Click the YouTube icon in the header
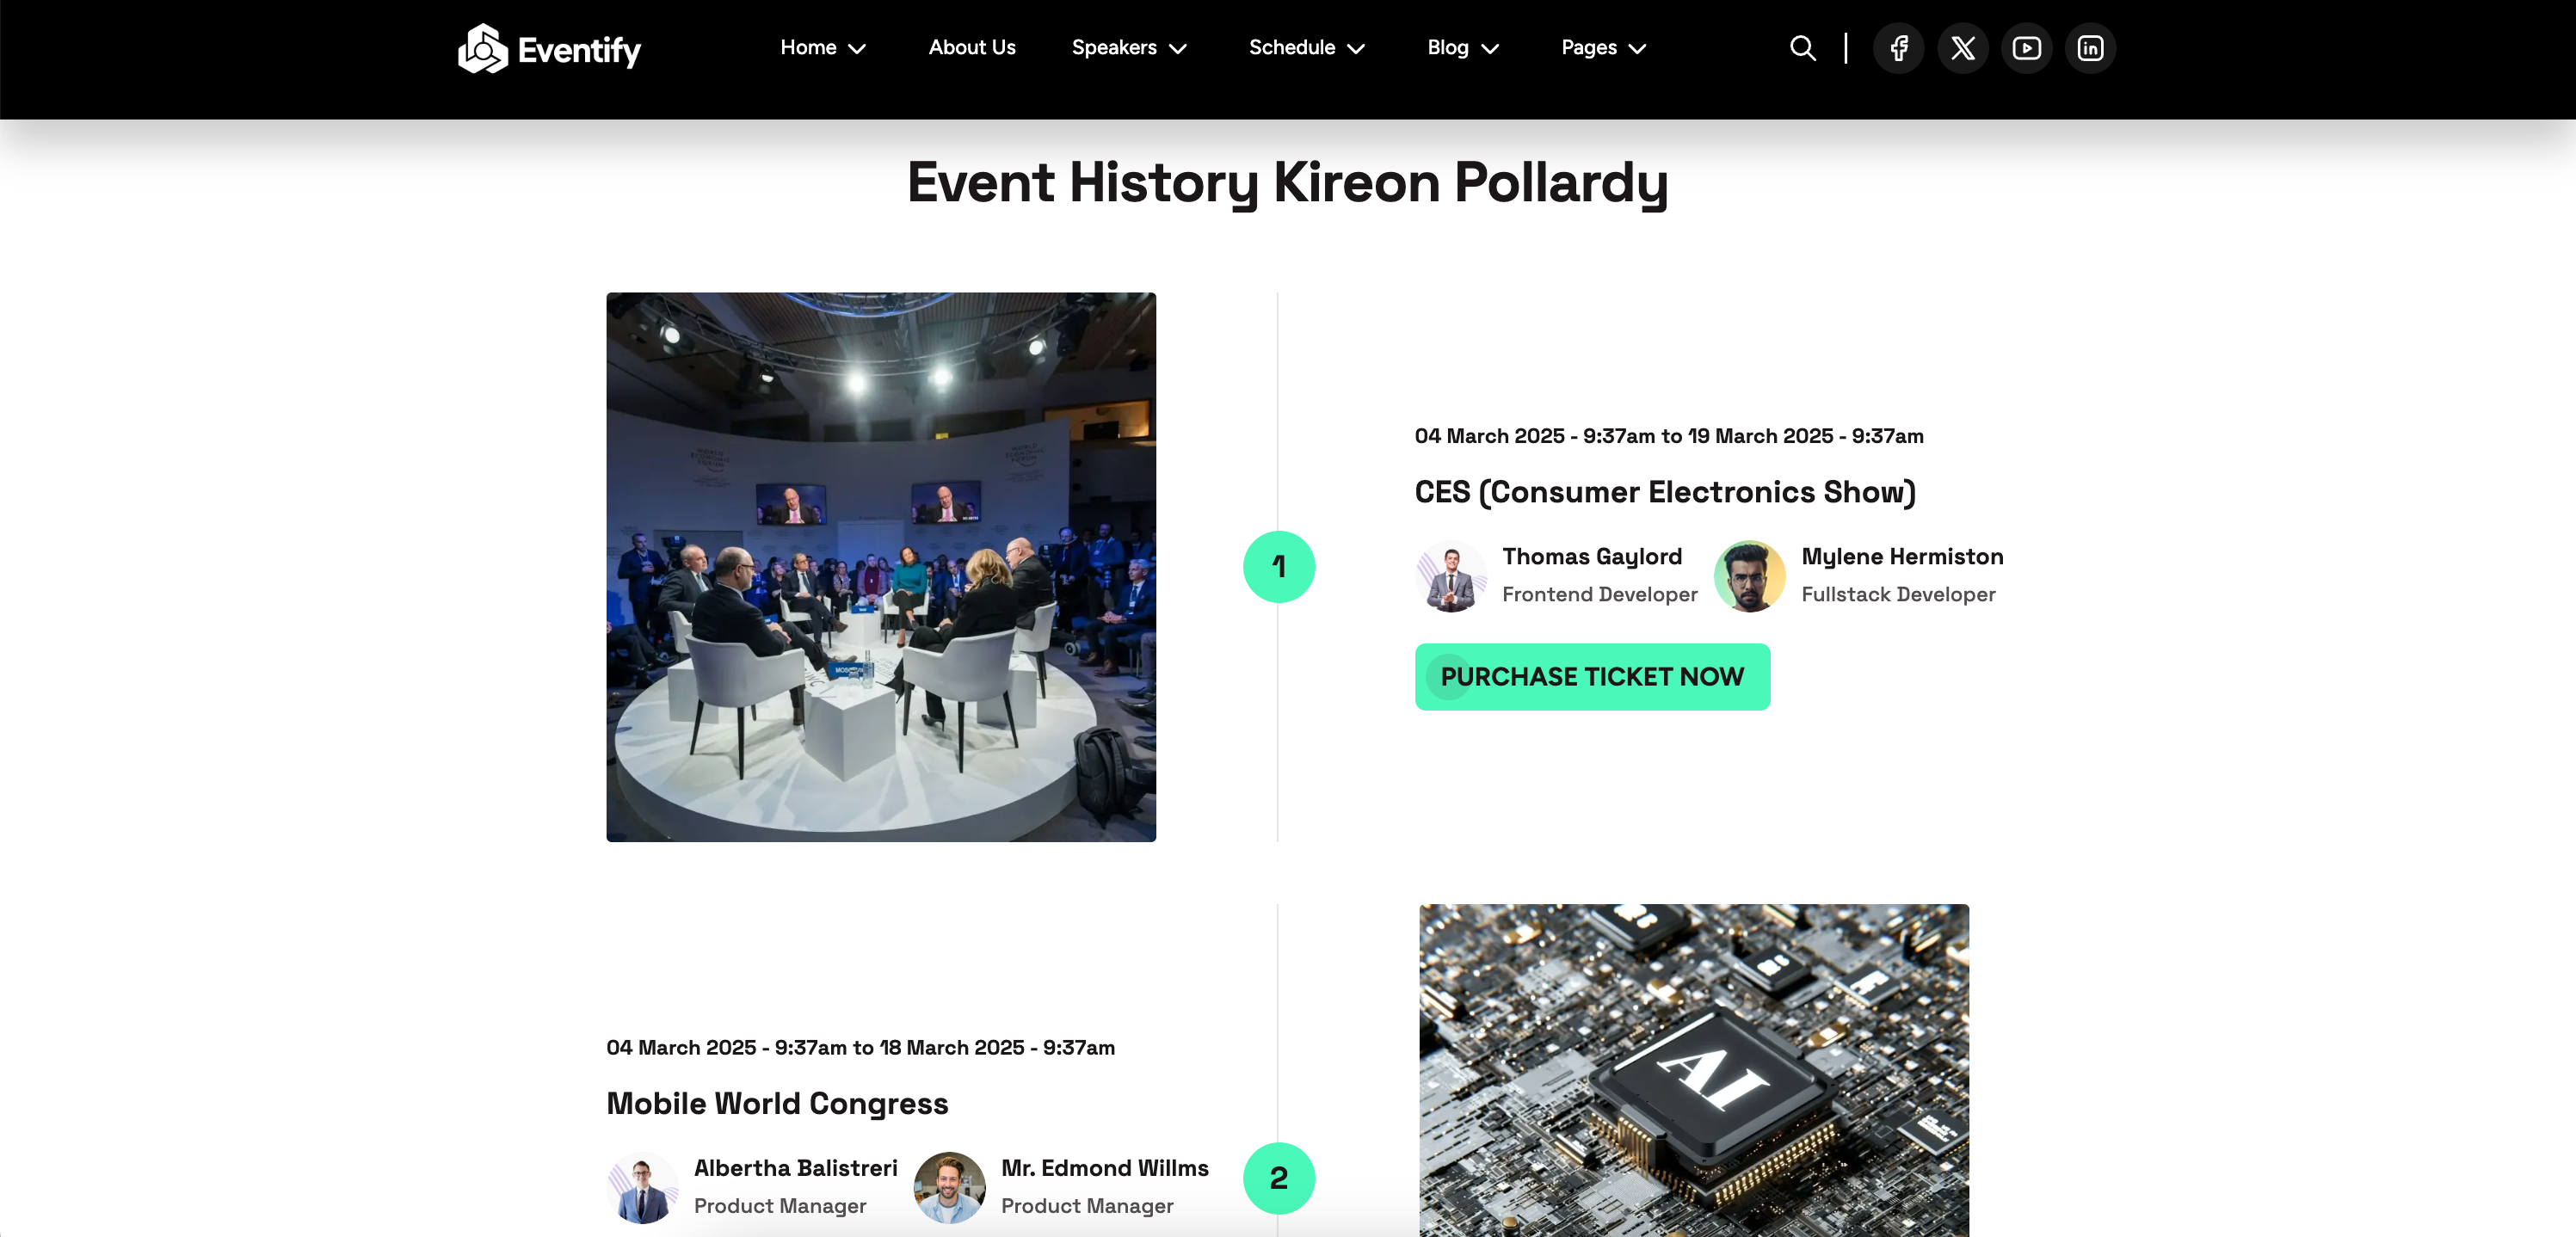The image size is (2576, 1237). click(x=2026, y=47)
